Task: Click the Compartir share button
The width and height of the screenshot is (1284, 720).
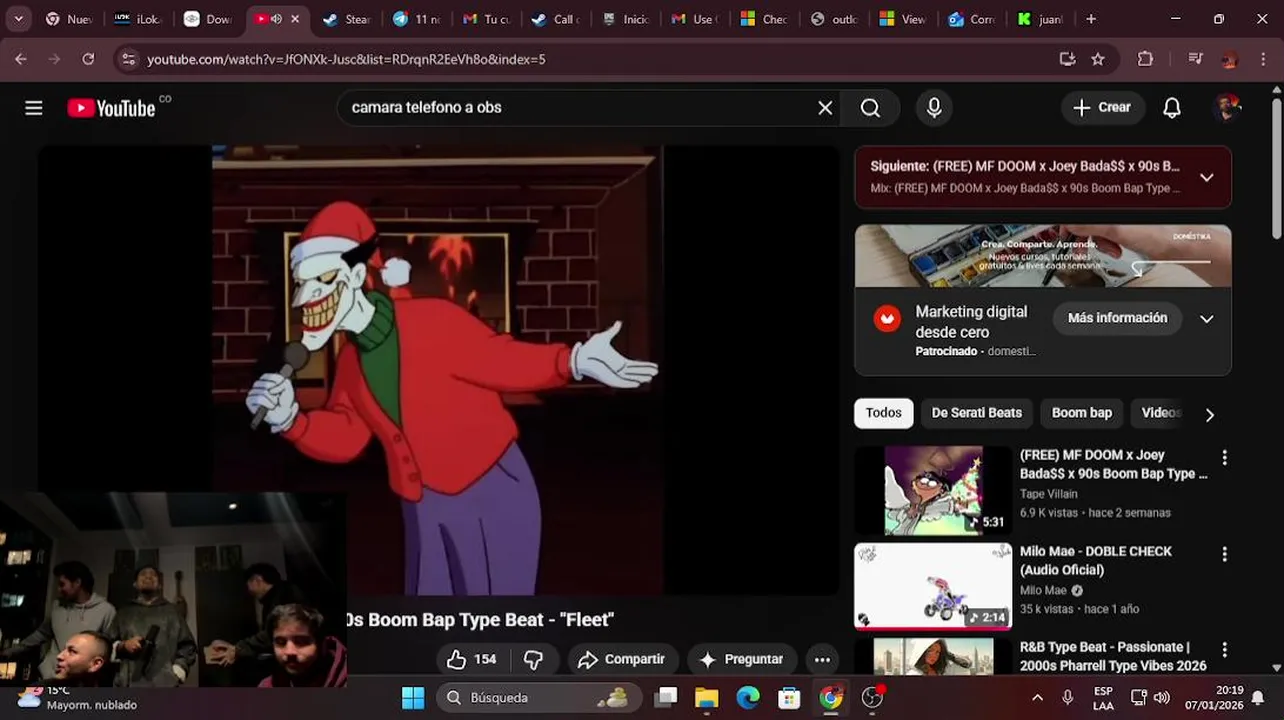Action: [622, 659]
